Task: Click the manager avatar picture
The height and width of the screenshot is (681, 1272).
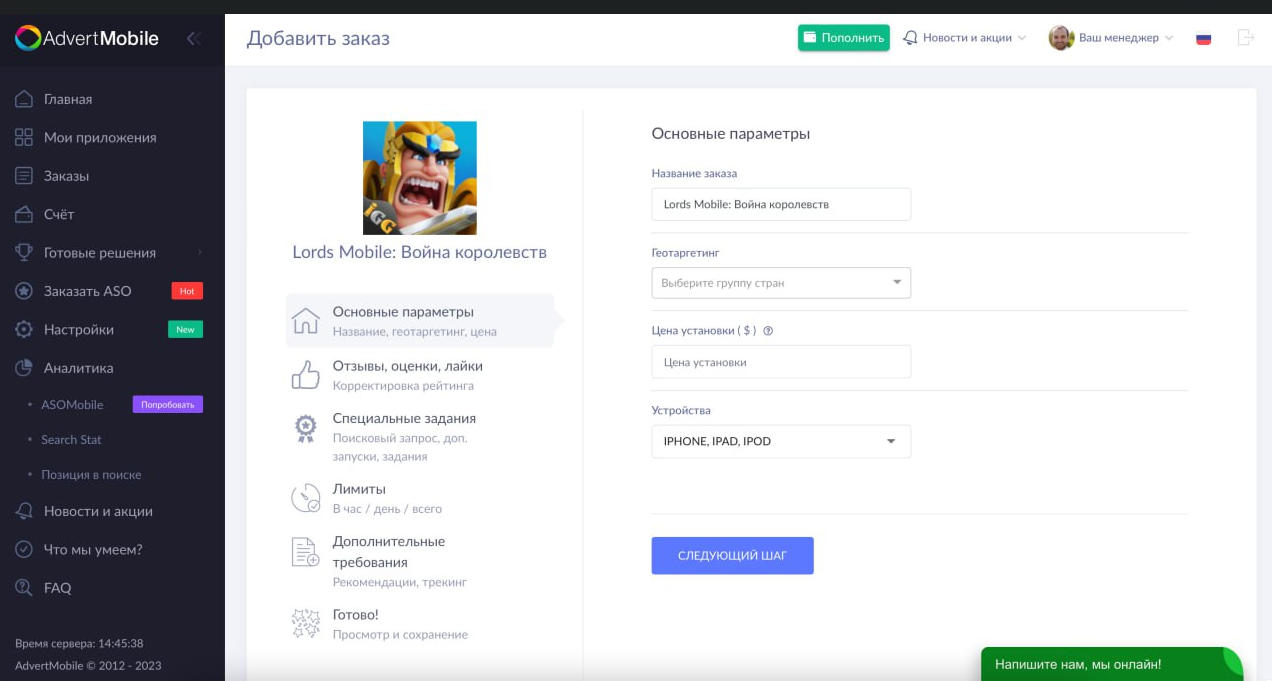Action: pyautogui.click(x=1061, y=38)
